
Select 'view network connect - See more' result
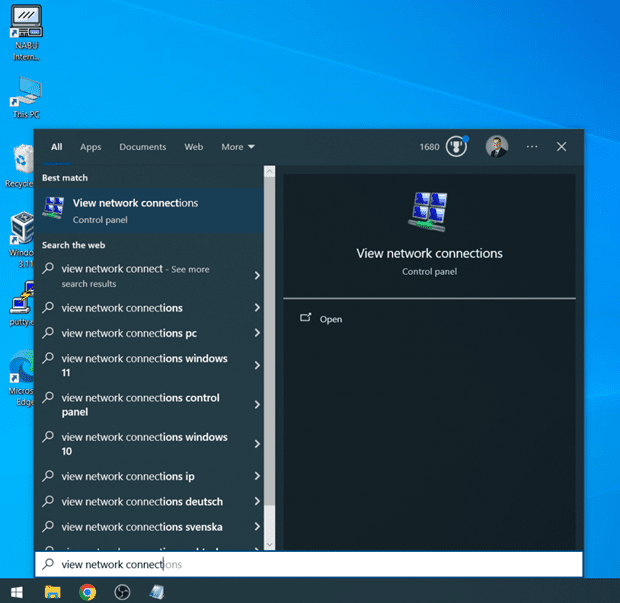pos(149,276)
